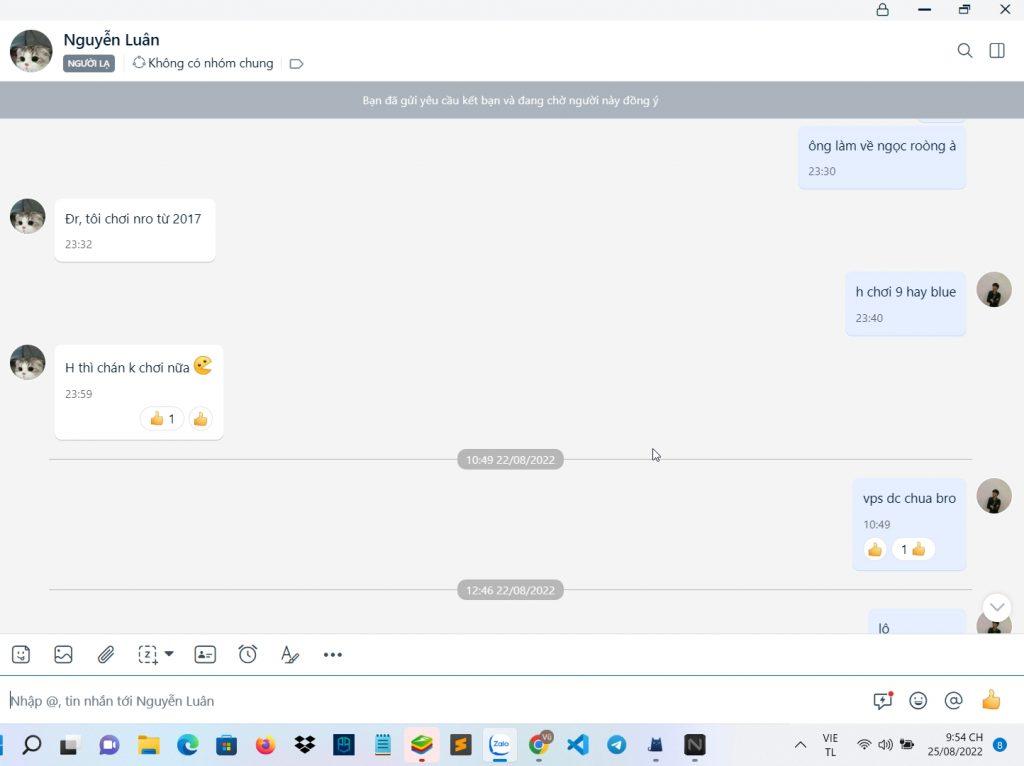The height and width of the screenshot is (766, 1024).
Task: Attach a file using the paperclip icon
Action: 106,655
